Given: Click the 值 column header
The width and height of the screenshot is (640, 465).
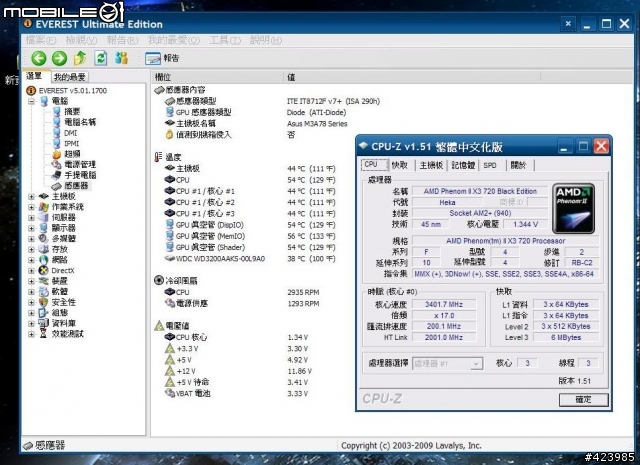Looking at the screenshot, I should tap(412, 77).
